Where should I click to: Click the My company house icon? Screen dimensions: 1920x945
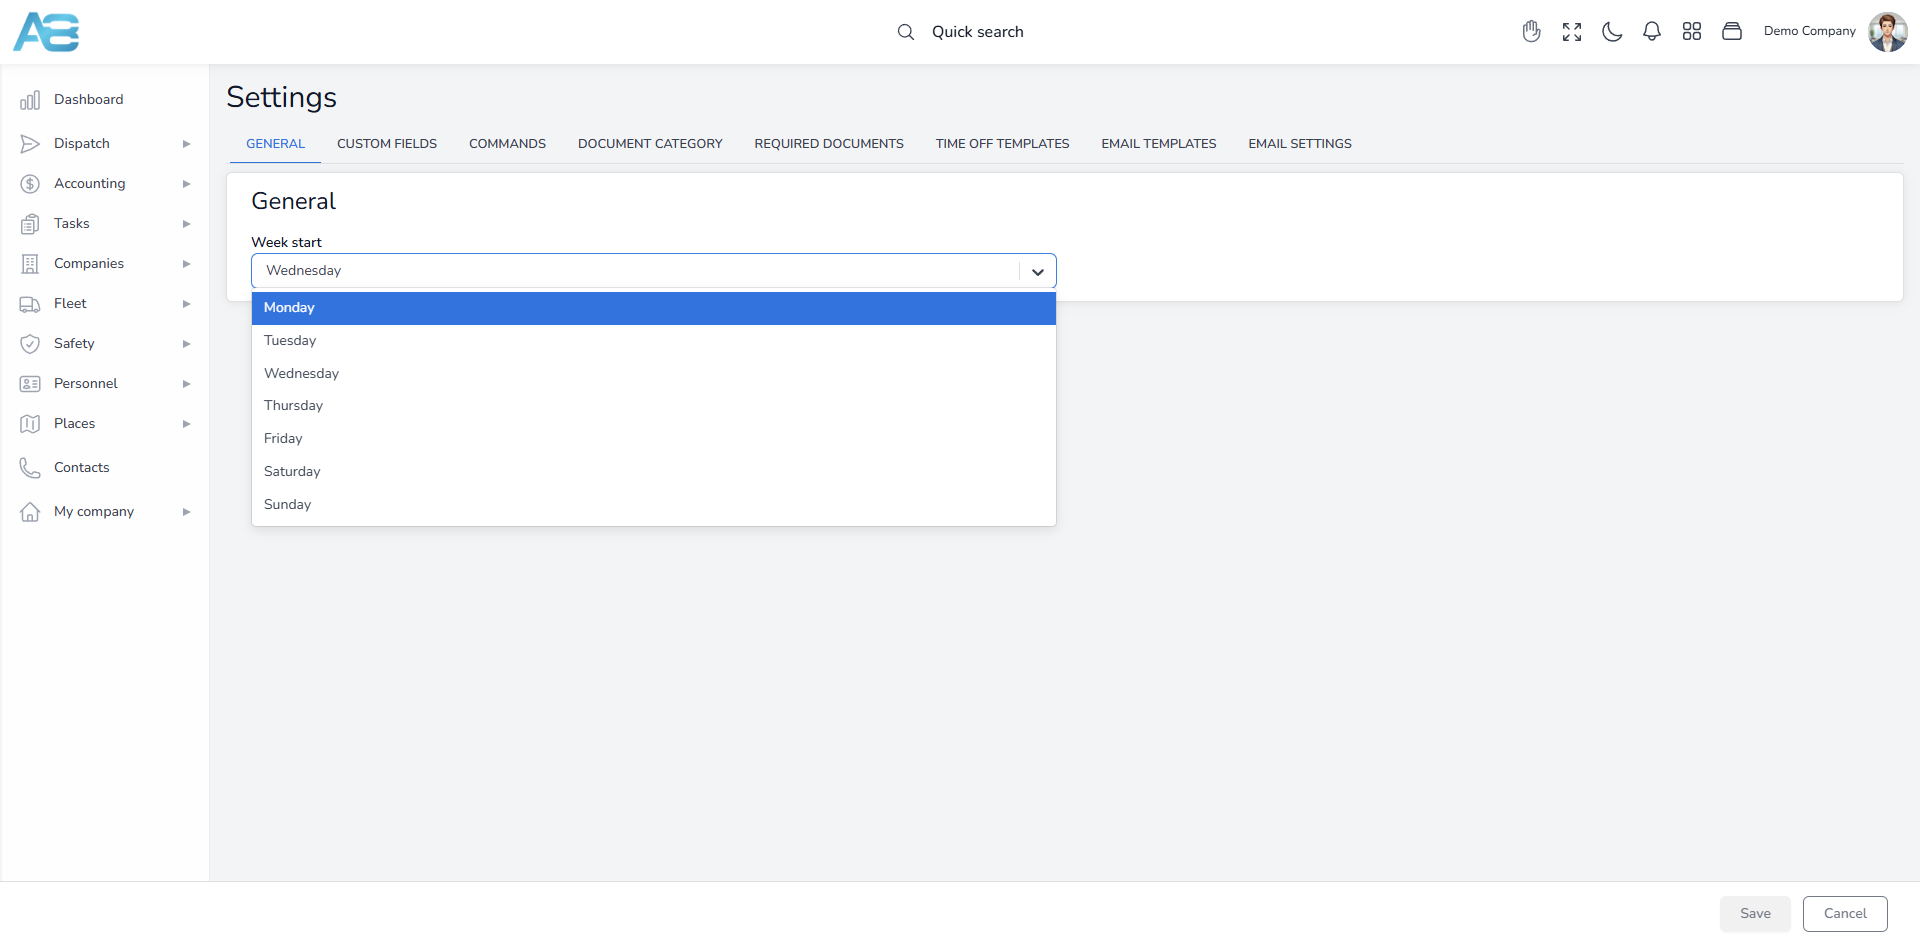pos(30,512)
